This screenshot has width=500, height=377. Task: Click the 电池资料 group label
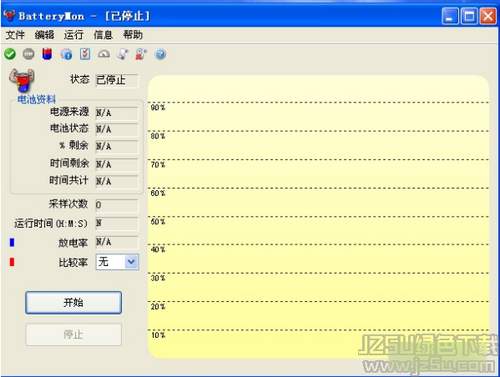click(x=37, y=99)
